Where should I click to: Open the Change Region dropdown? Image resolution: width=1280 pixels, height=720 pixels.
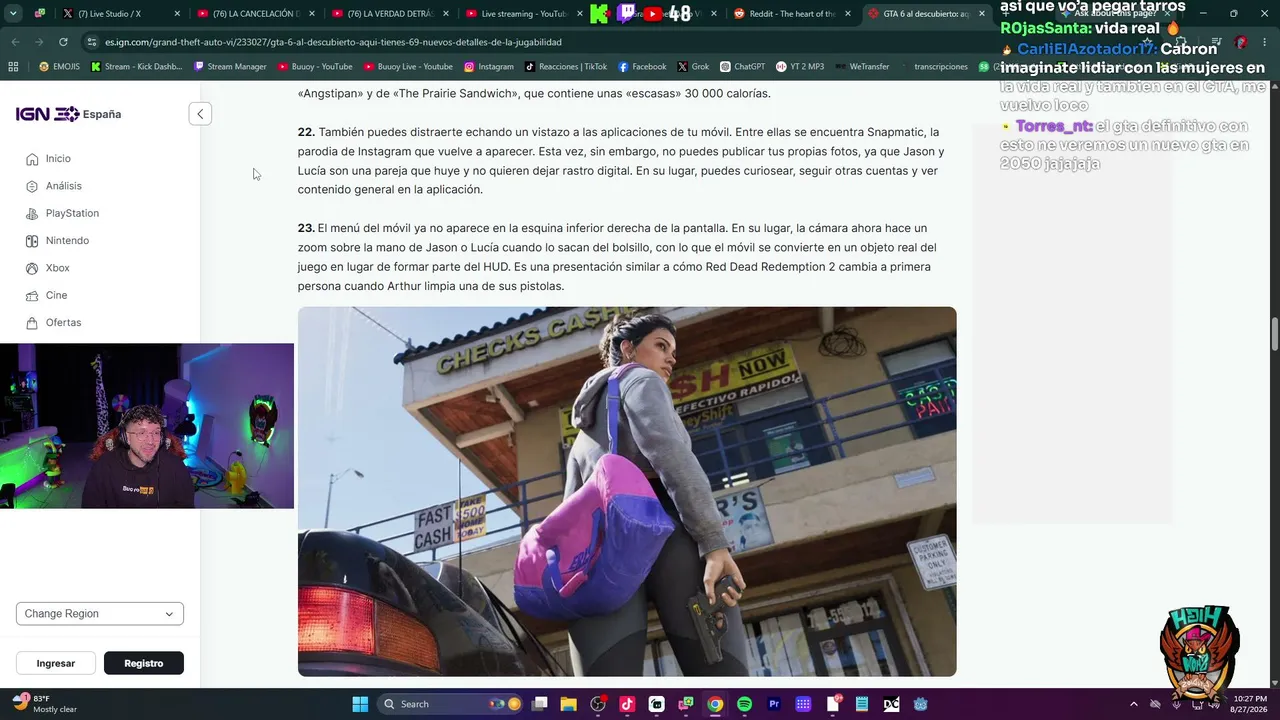(100, 614)
